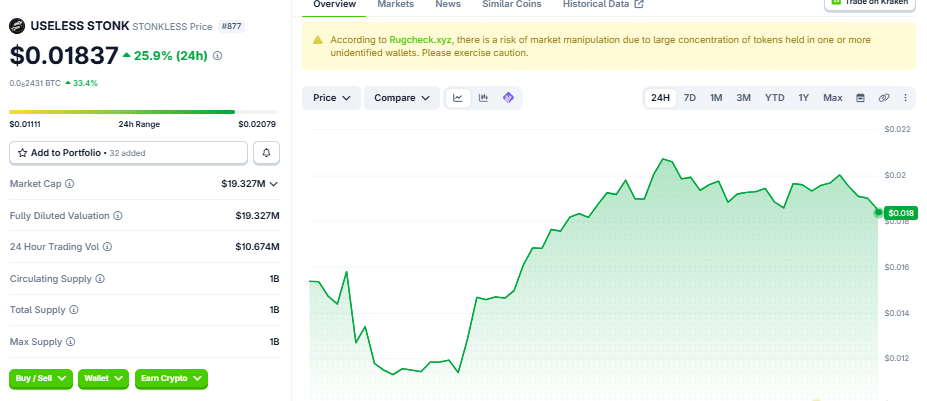Open Total Supply info icon
This screenshot has width=927, height=401.
[73, 310]
